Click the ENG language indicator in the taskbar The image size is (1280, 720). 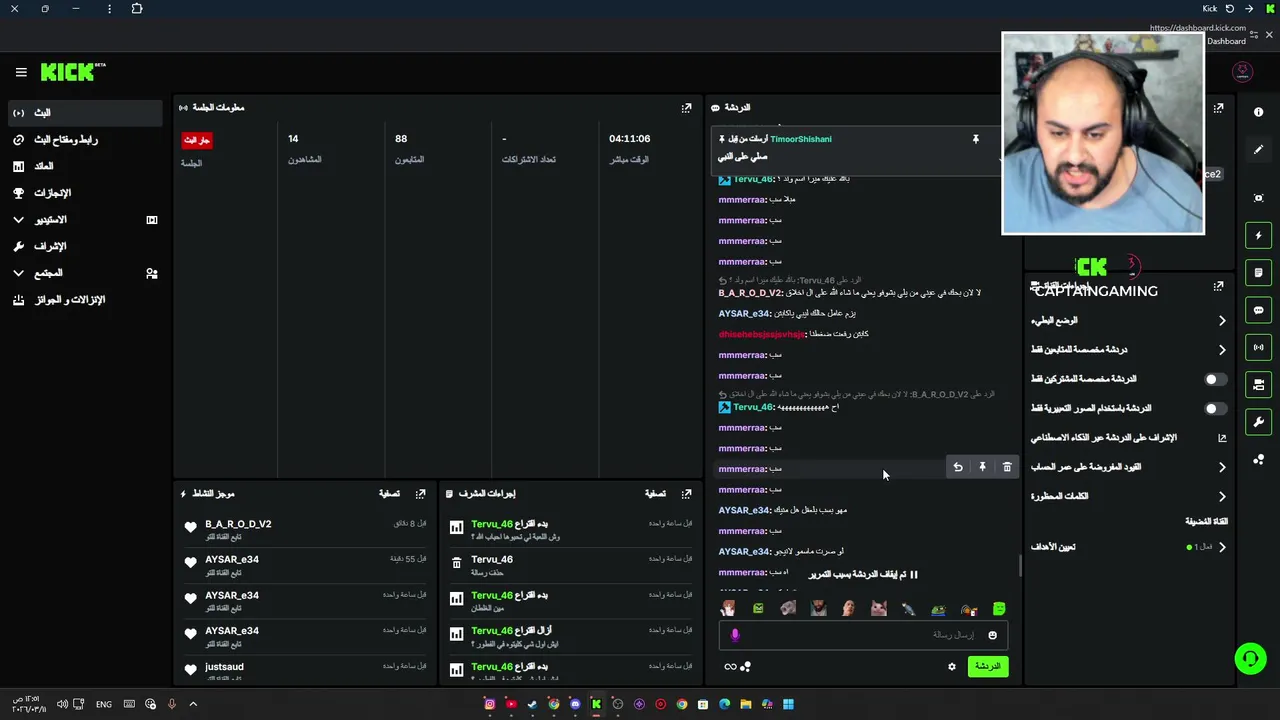click(x=104, y=705)
